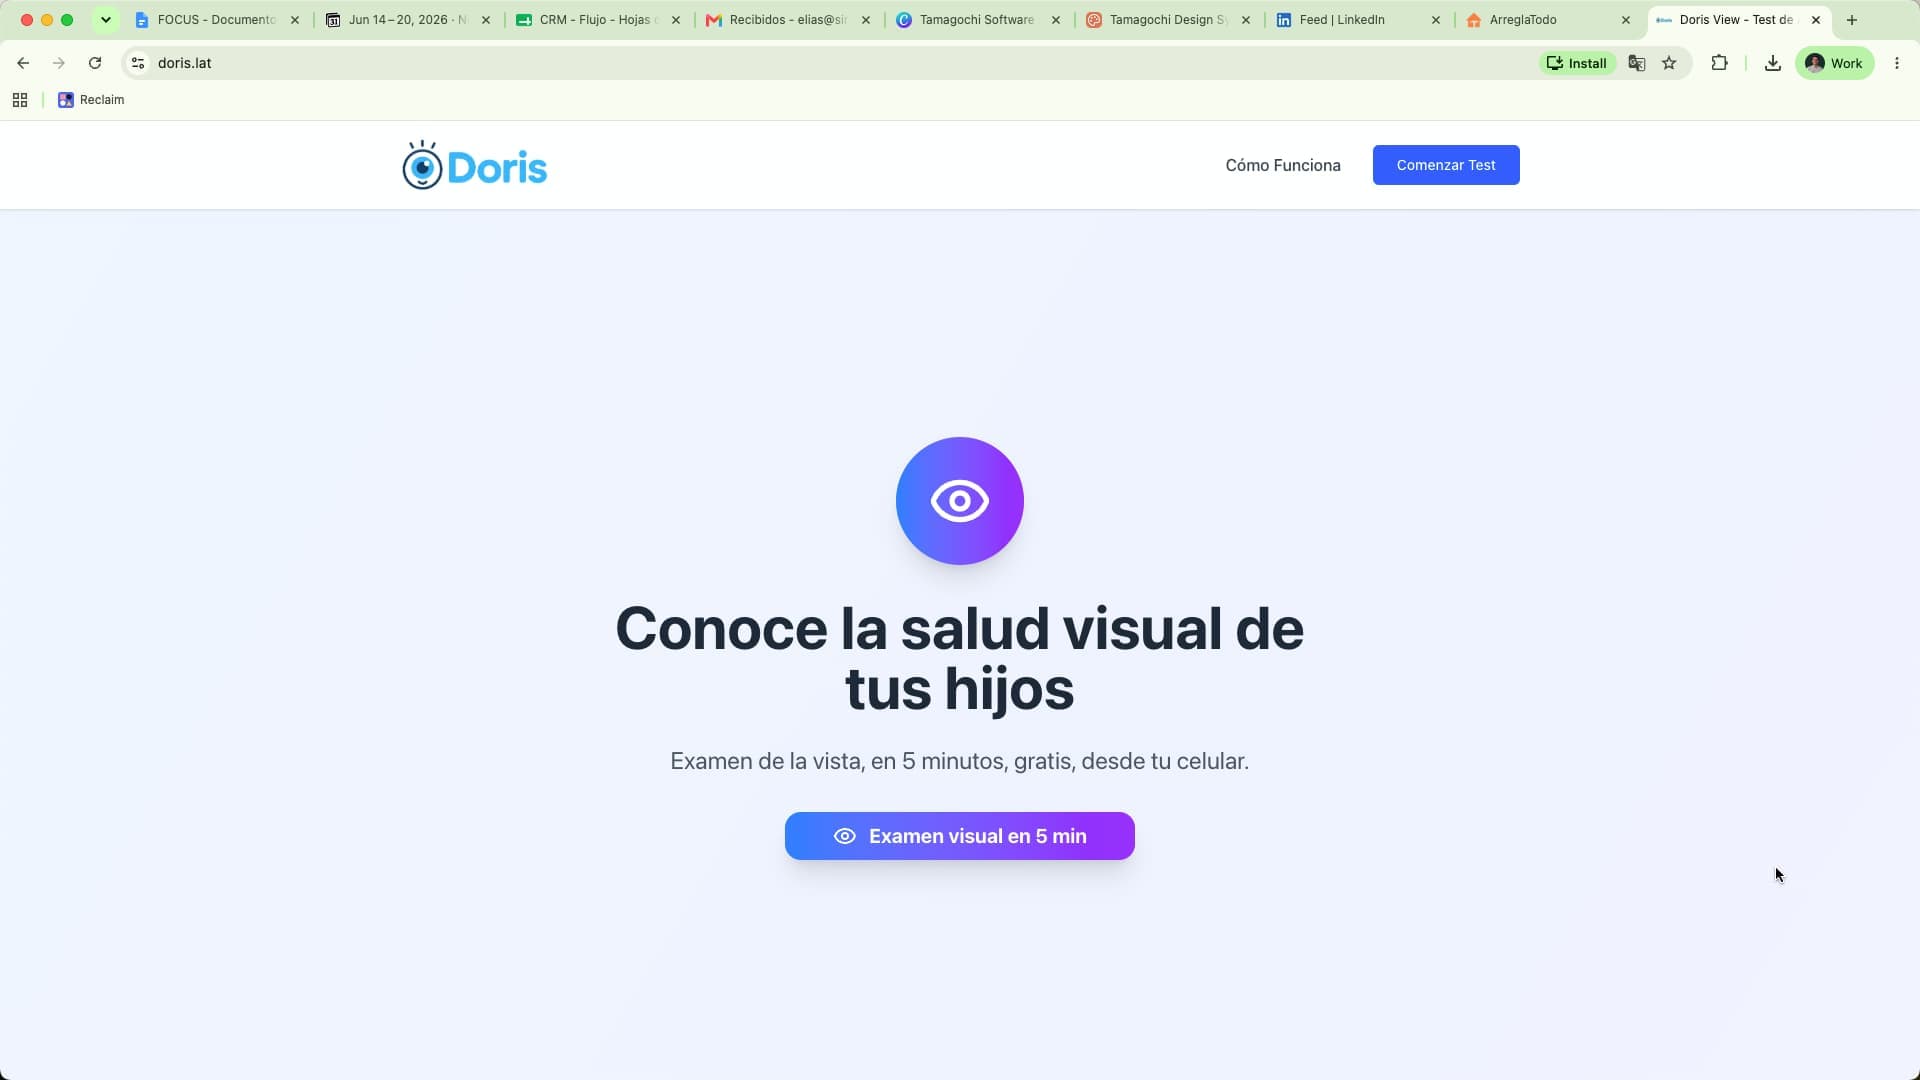Click the Install app button

pyautogui.click(x=1577, y=63)
